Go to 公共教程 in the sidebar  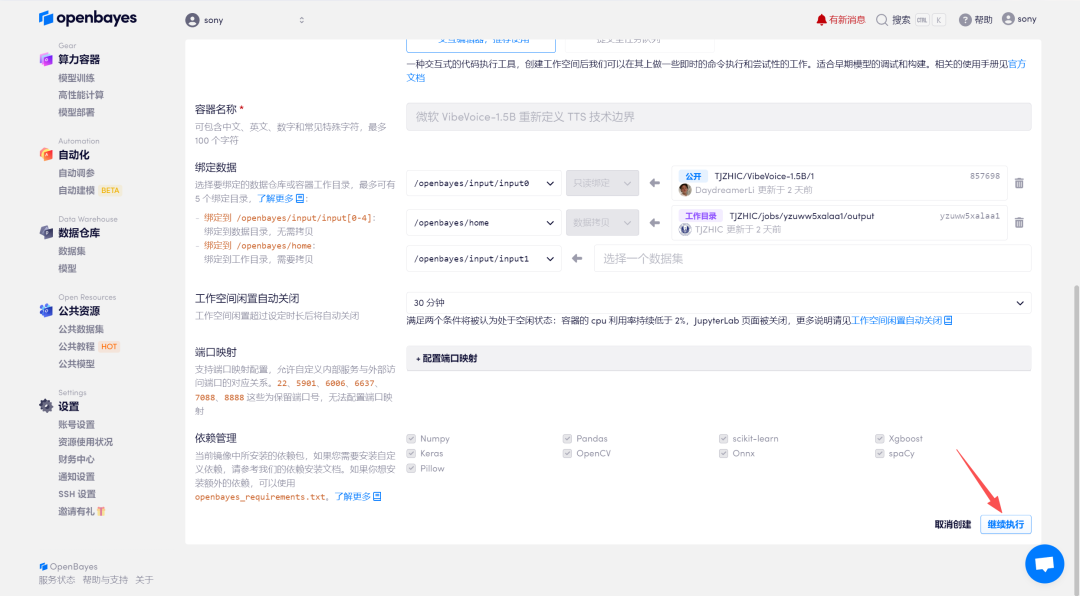tap(76, 346)
